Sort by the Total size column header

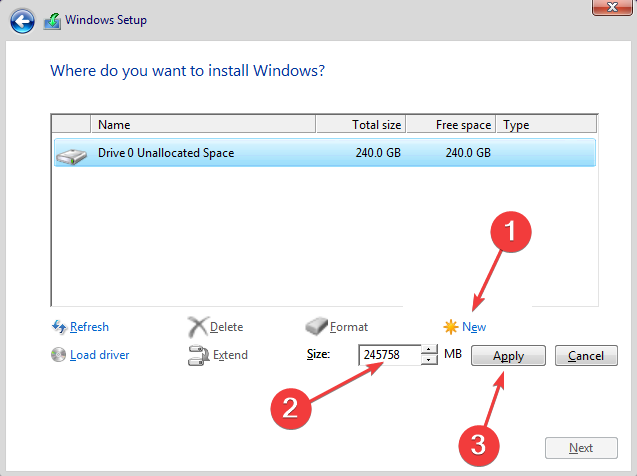(361, 124)
